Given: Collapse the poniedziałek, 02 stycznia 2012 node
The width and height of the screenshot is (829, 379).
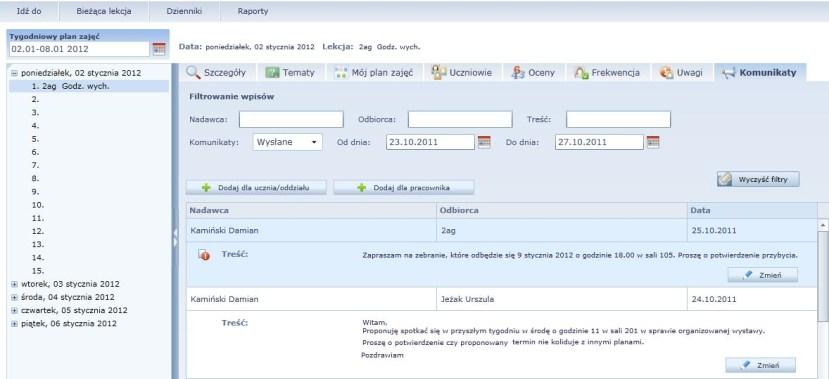Looking at the screenshot, I should [x=14, y=73].
